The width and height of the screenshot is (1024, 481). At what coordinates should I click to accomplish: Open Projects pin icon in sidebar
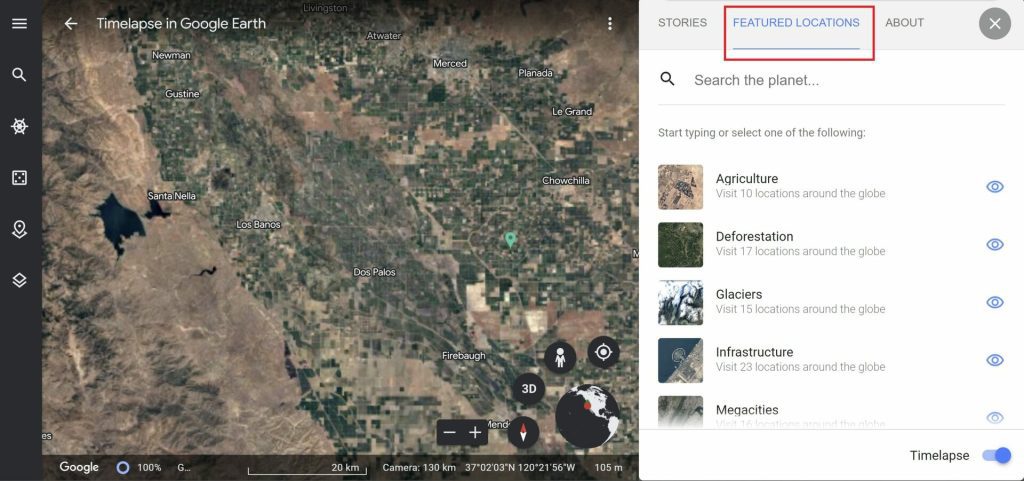[20, 229]
